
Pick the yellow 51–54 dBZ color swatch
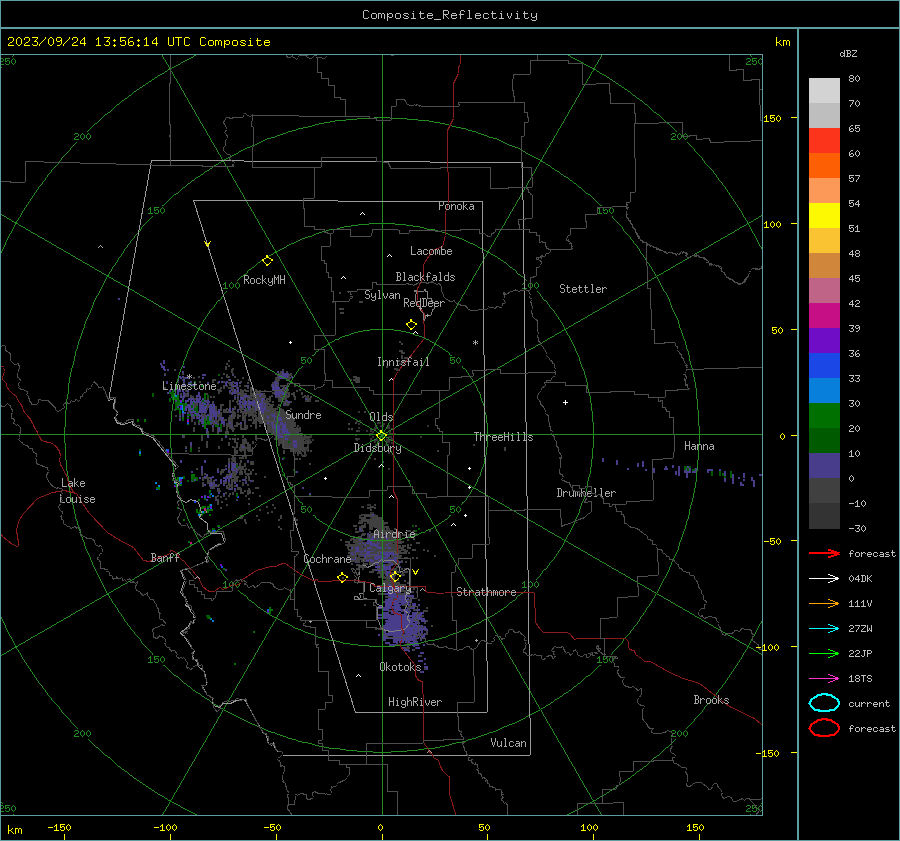point(824,216)
